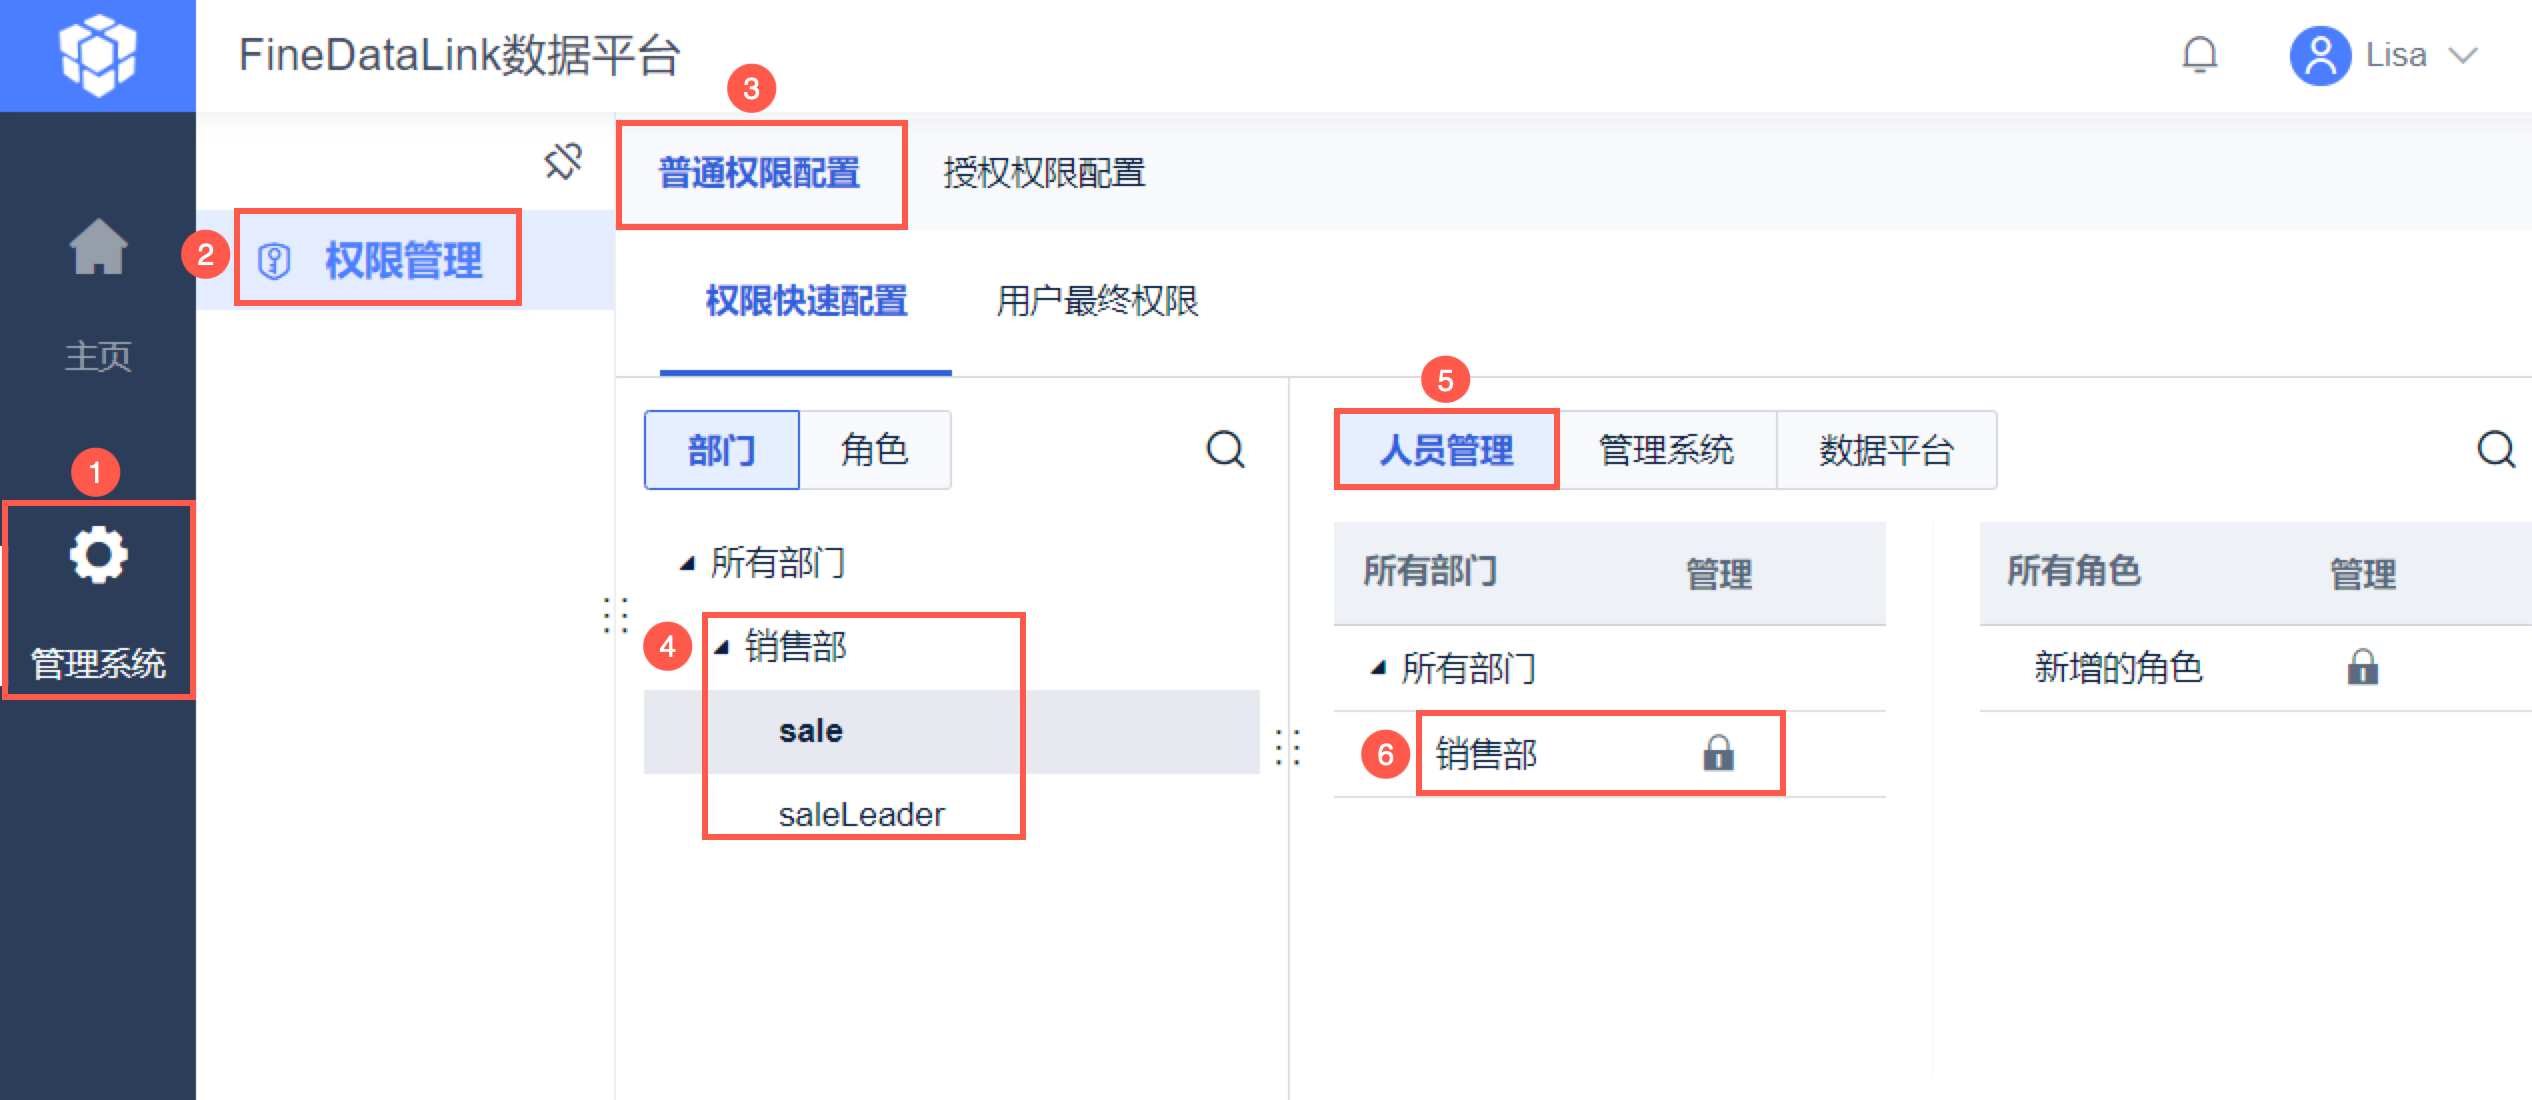Click the divider handle beside the sale row
This screenshot has width=2532, height=1100.
(1288, 747)
